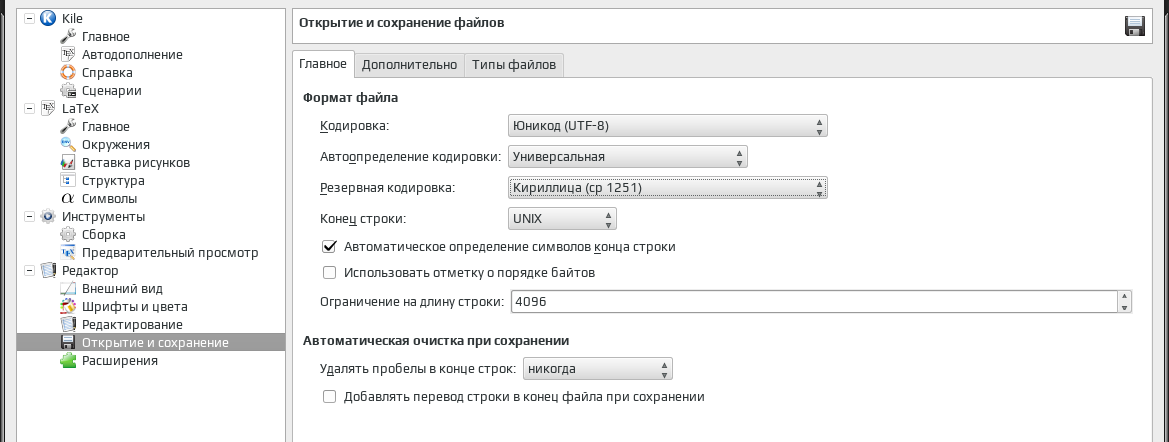This screenshot has width=1169, height=442.
Task: Click the Редактор section icon
Action: (48, 271)
